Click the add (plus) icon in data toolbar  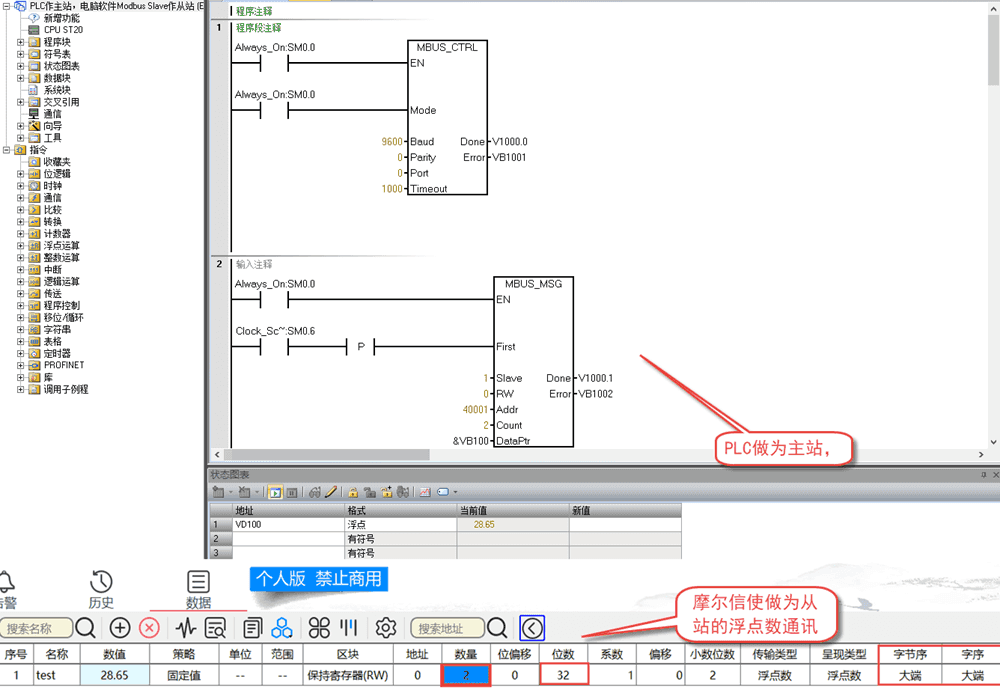120,628
